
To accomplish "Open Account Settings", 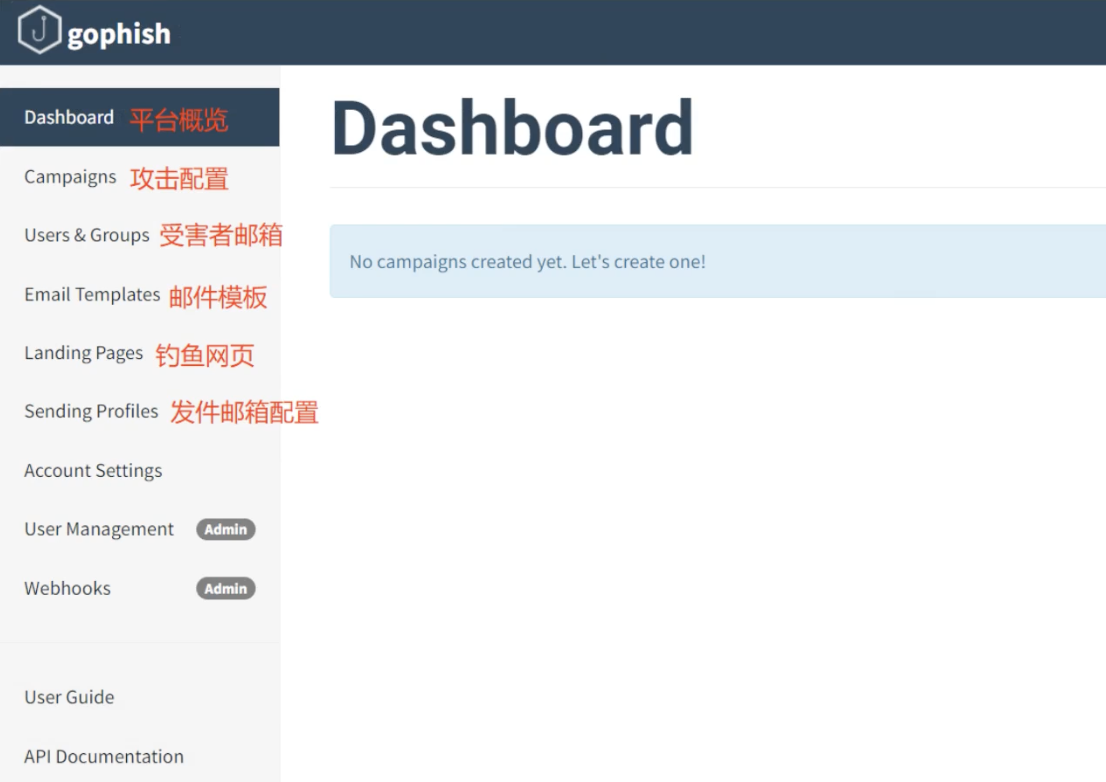I will click(x=93, y=470).
